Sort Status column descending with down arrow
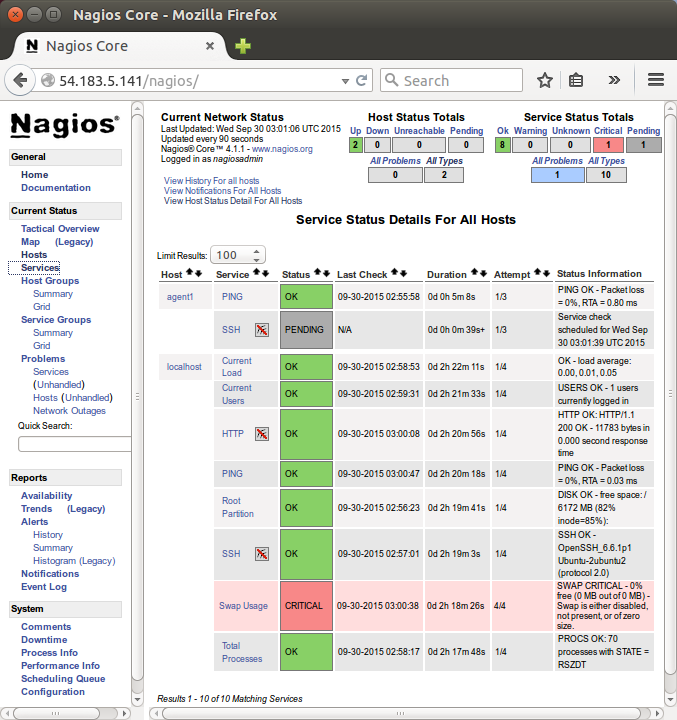The height and width of the screenshot is (720, 677). [327, 274]
